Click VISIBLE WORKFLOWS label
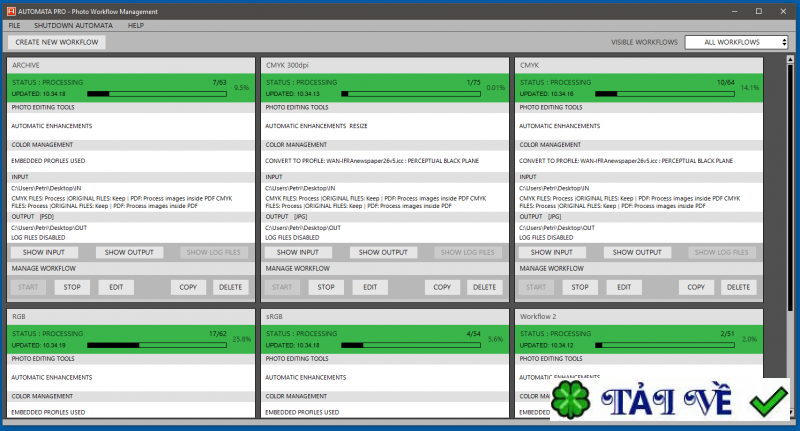 (644, 42)
